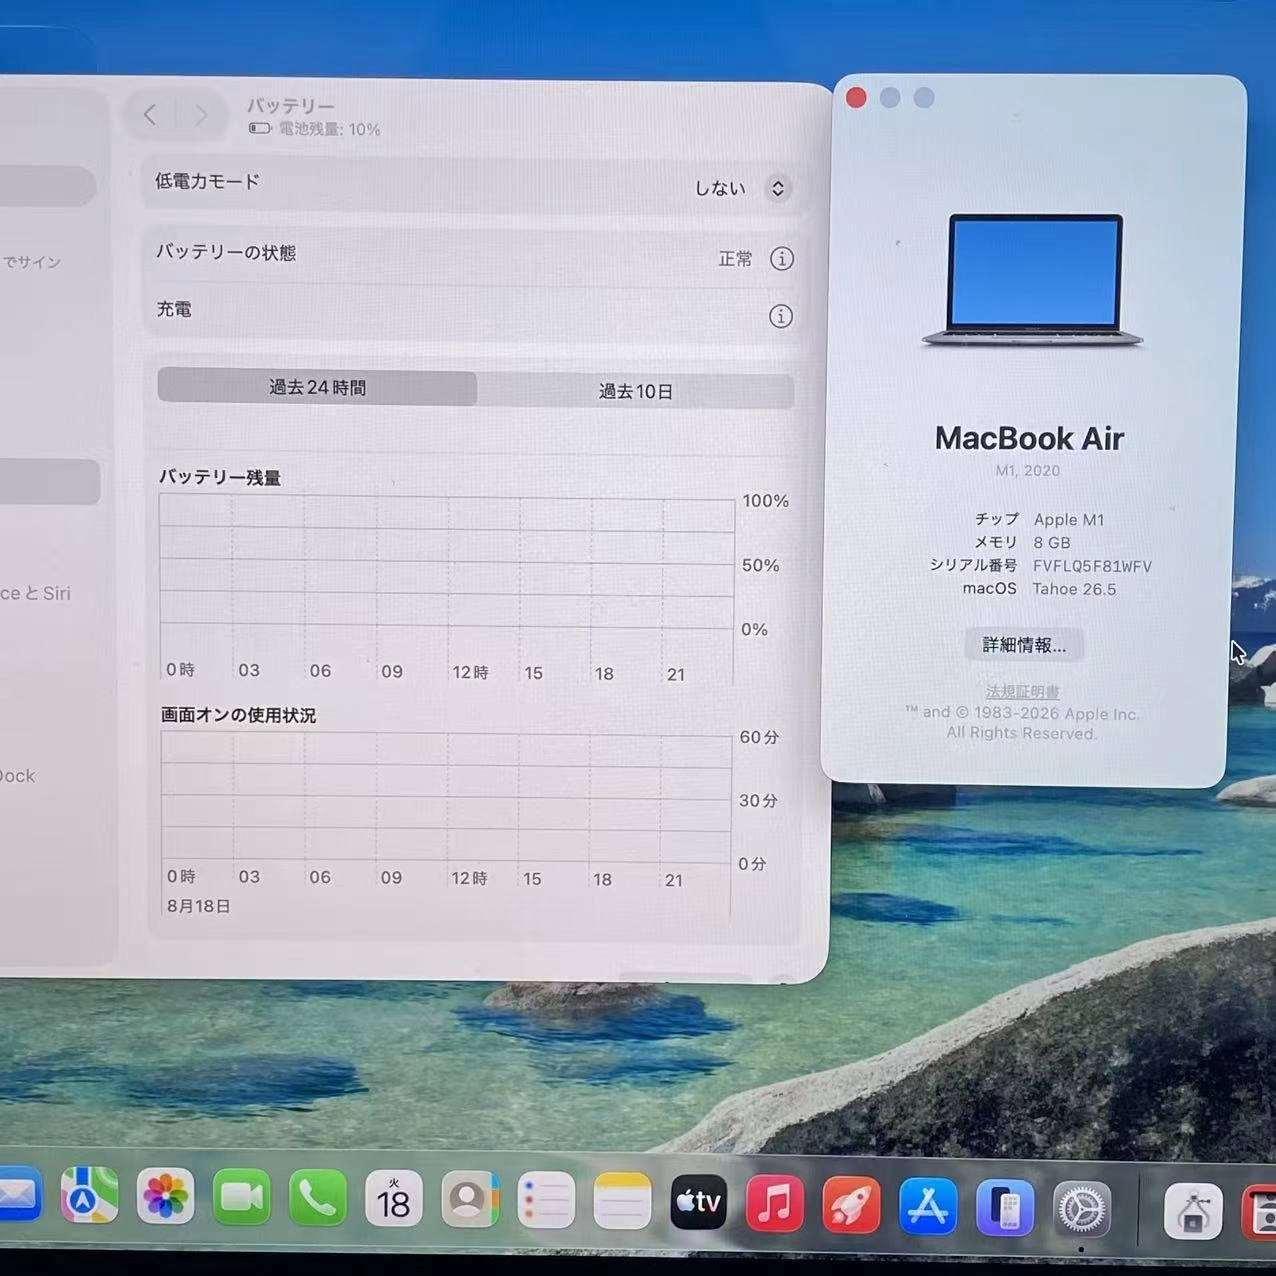Open 法規証明書 link in About window
1276x1276 pixels.
coord(1022,691)
